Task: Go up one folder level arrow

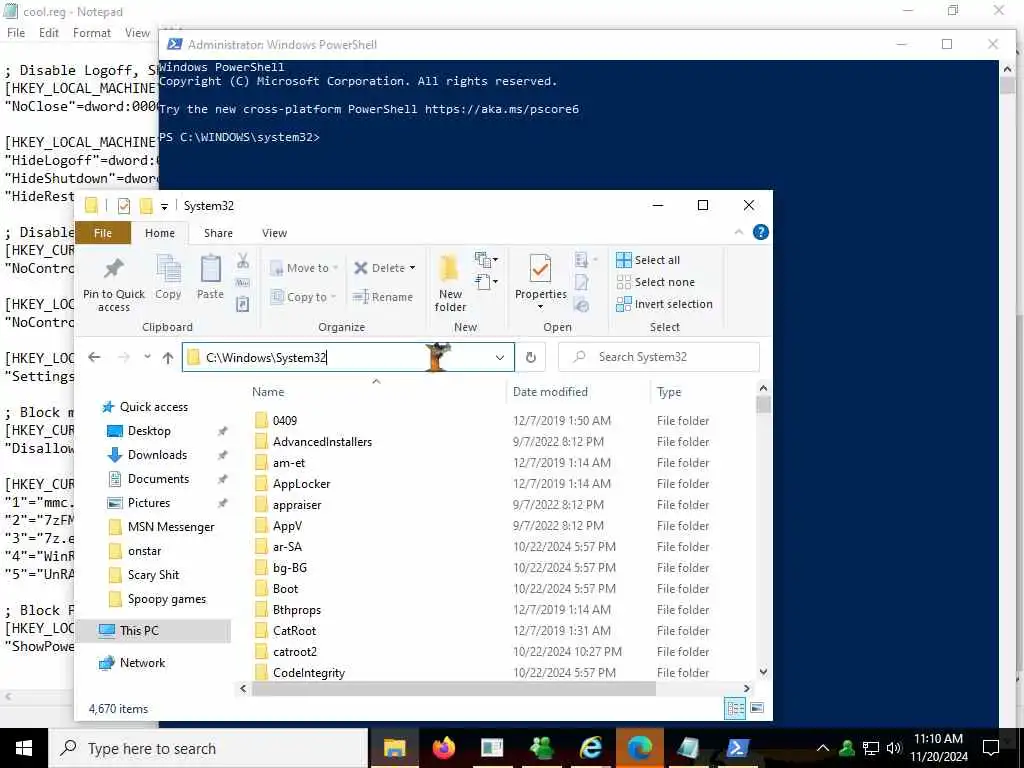Action: tap(168, 357)
